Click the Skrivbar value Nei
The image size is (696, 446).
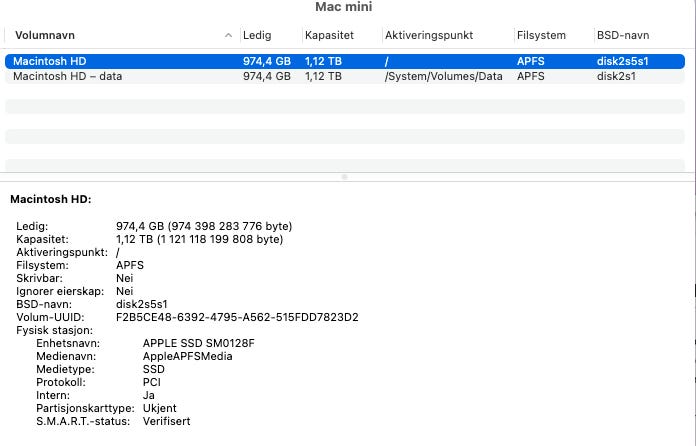coord(124,278)
